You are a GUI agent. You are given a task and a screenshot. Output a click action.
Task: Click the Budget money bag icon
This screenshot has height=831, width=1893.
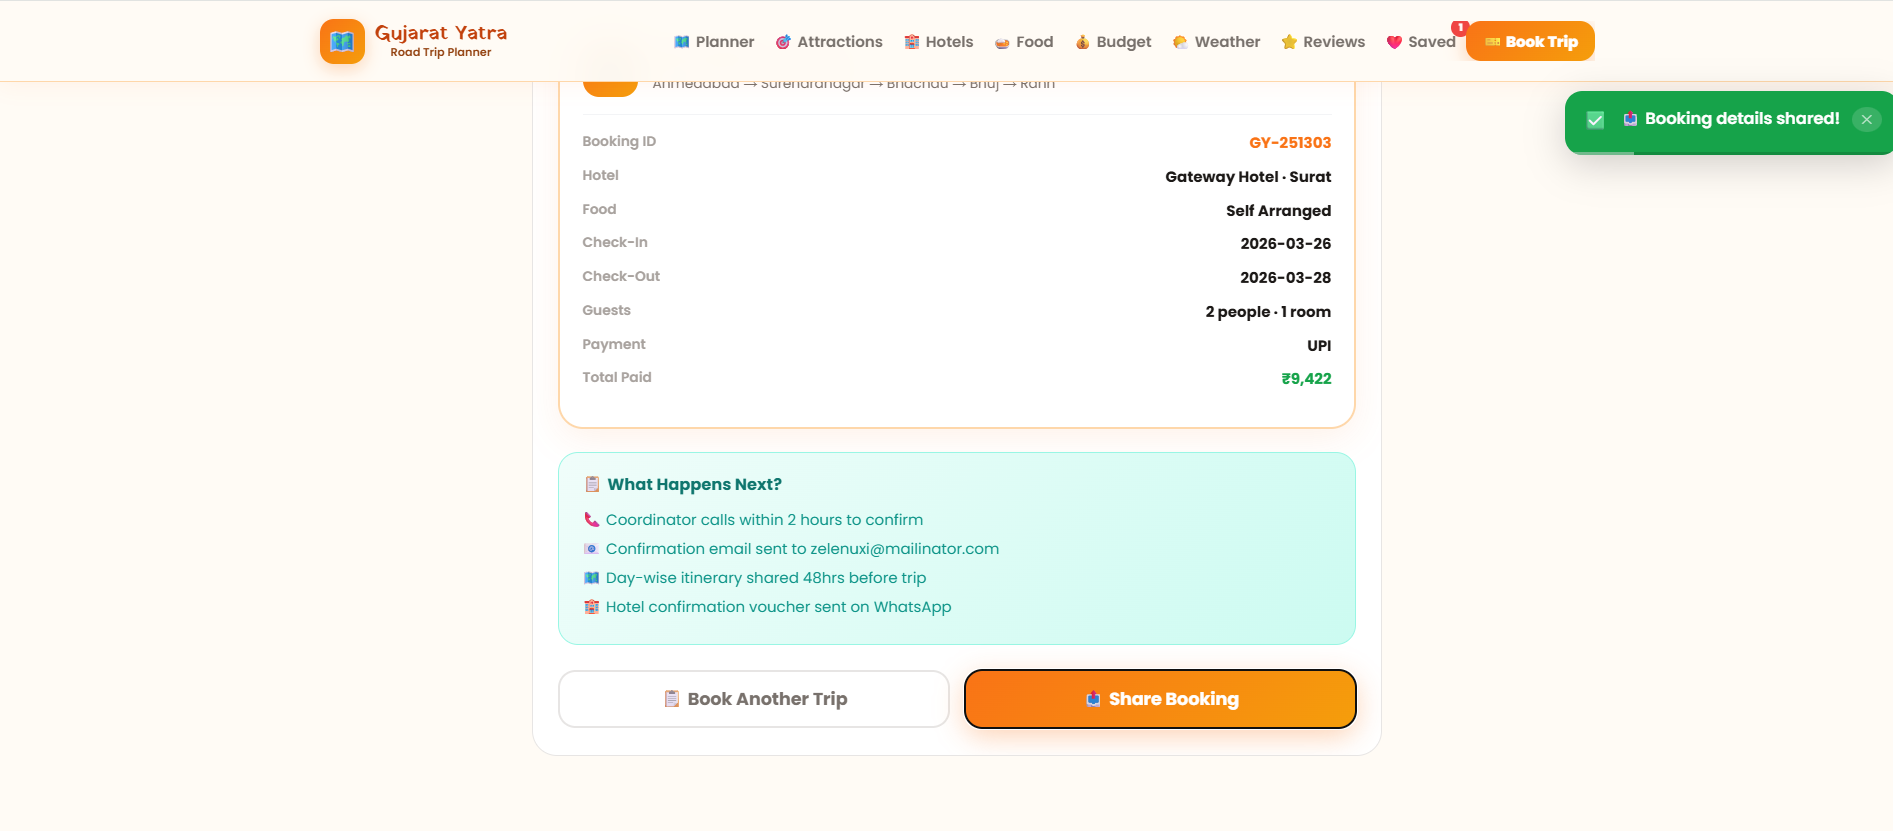coord(1081,41)
